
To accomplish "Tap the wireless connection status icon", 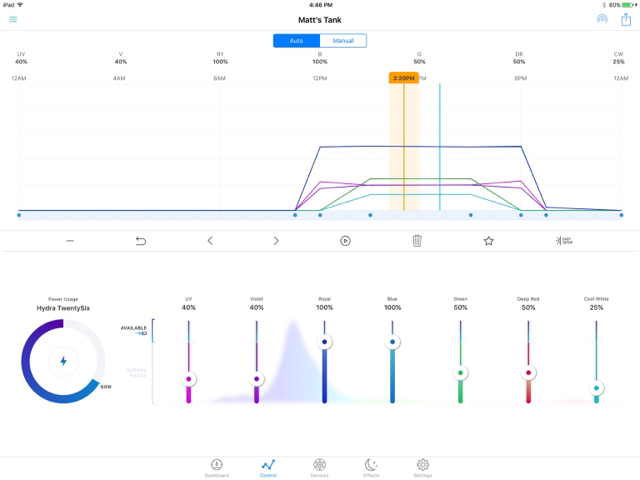I will click(602, 19).
